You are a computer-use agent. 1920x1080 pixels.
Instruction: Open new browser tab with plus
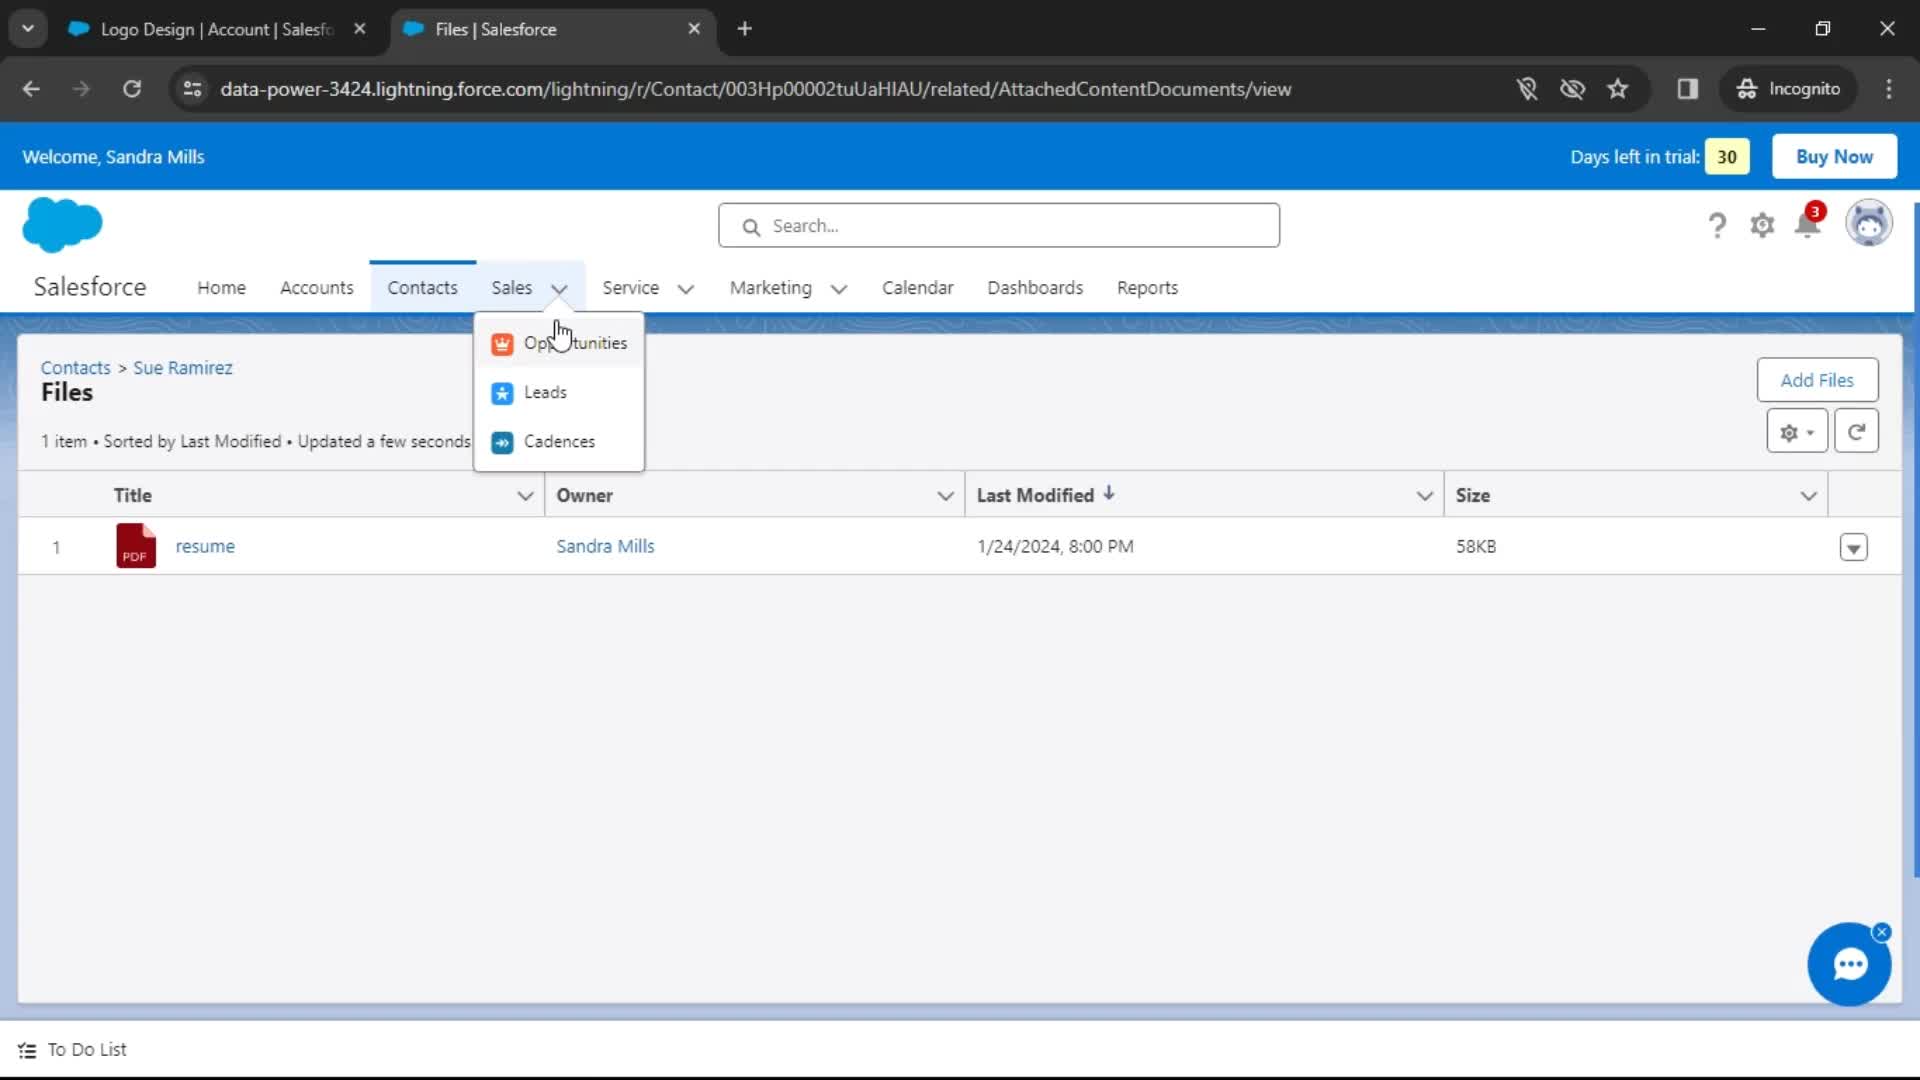(x=744, y=29)
